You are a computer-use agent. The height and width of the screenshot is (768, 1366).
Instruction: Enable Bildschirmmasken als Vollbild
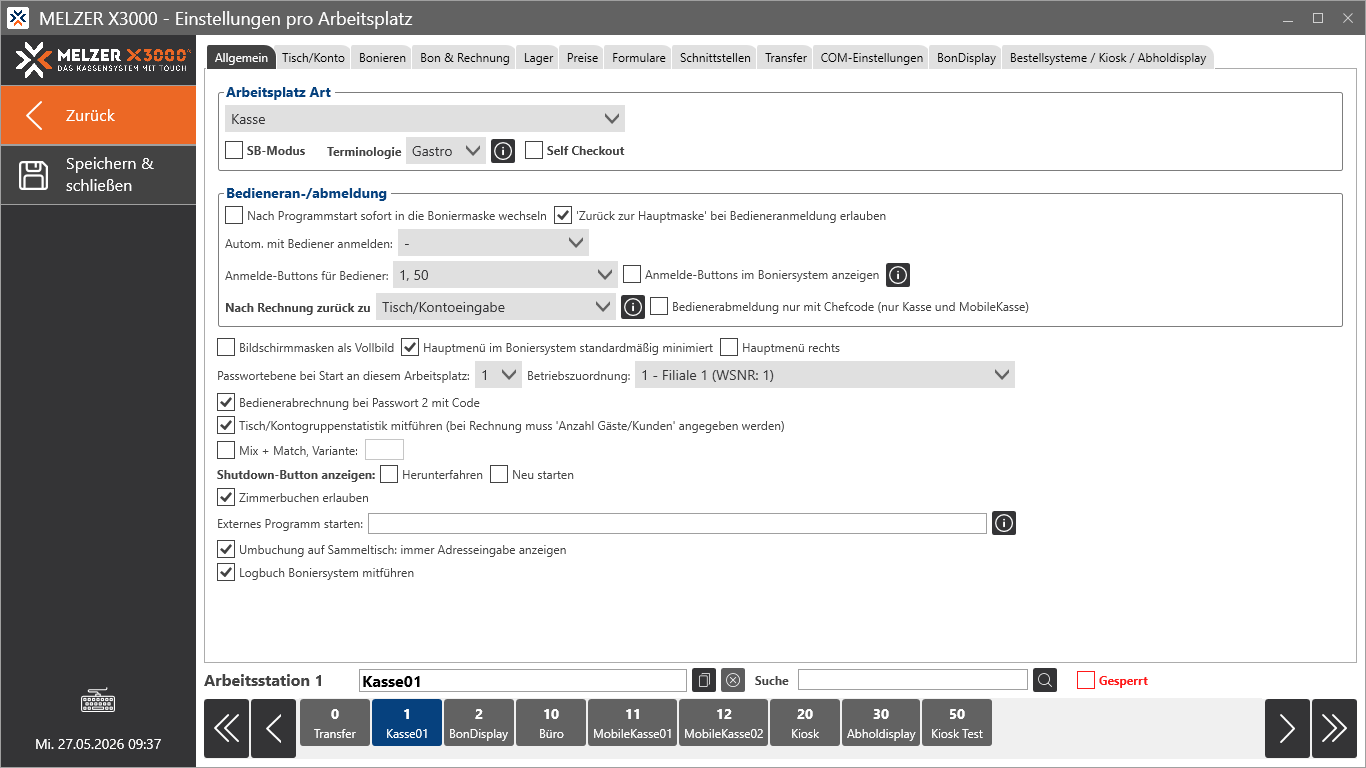(x=226, y=348)
